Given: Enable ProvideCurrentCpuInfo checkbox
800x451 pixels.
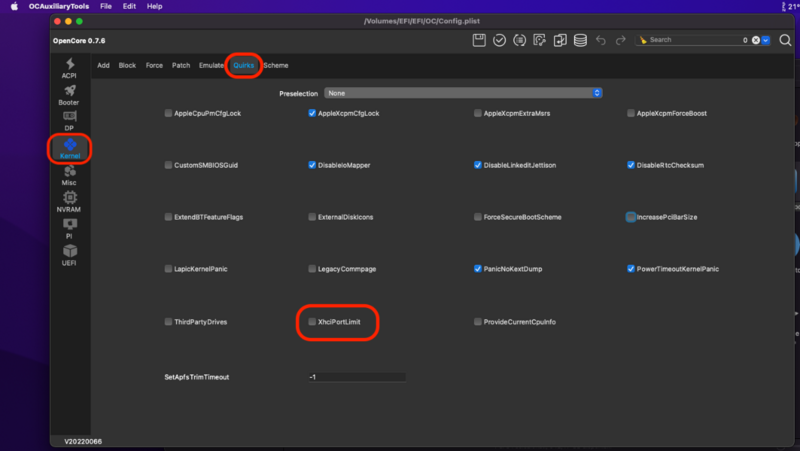Looking at the screenshot, I should [478, 322].
